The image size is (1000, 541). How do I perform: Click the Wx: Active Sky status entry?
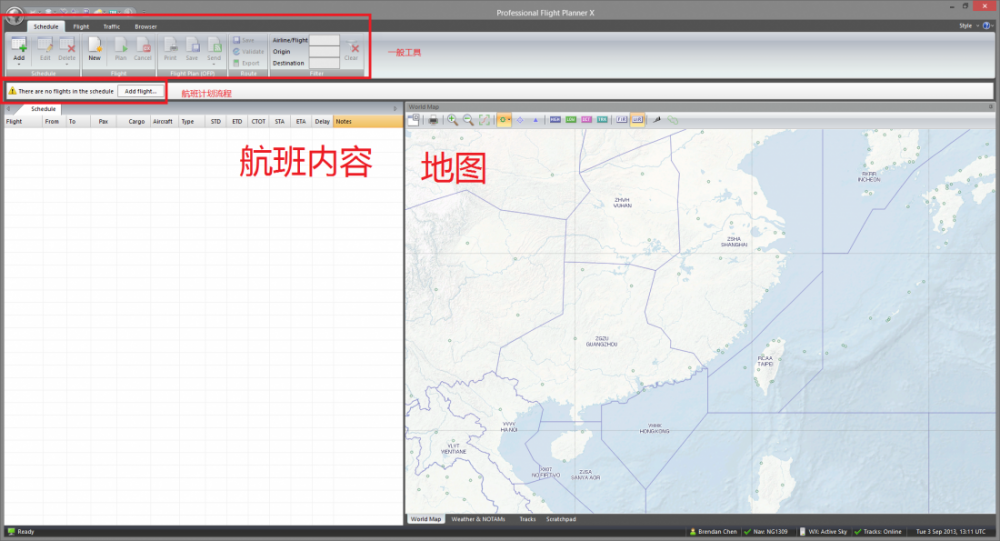(823, 531)
